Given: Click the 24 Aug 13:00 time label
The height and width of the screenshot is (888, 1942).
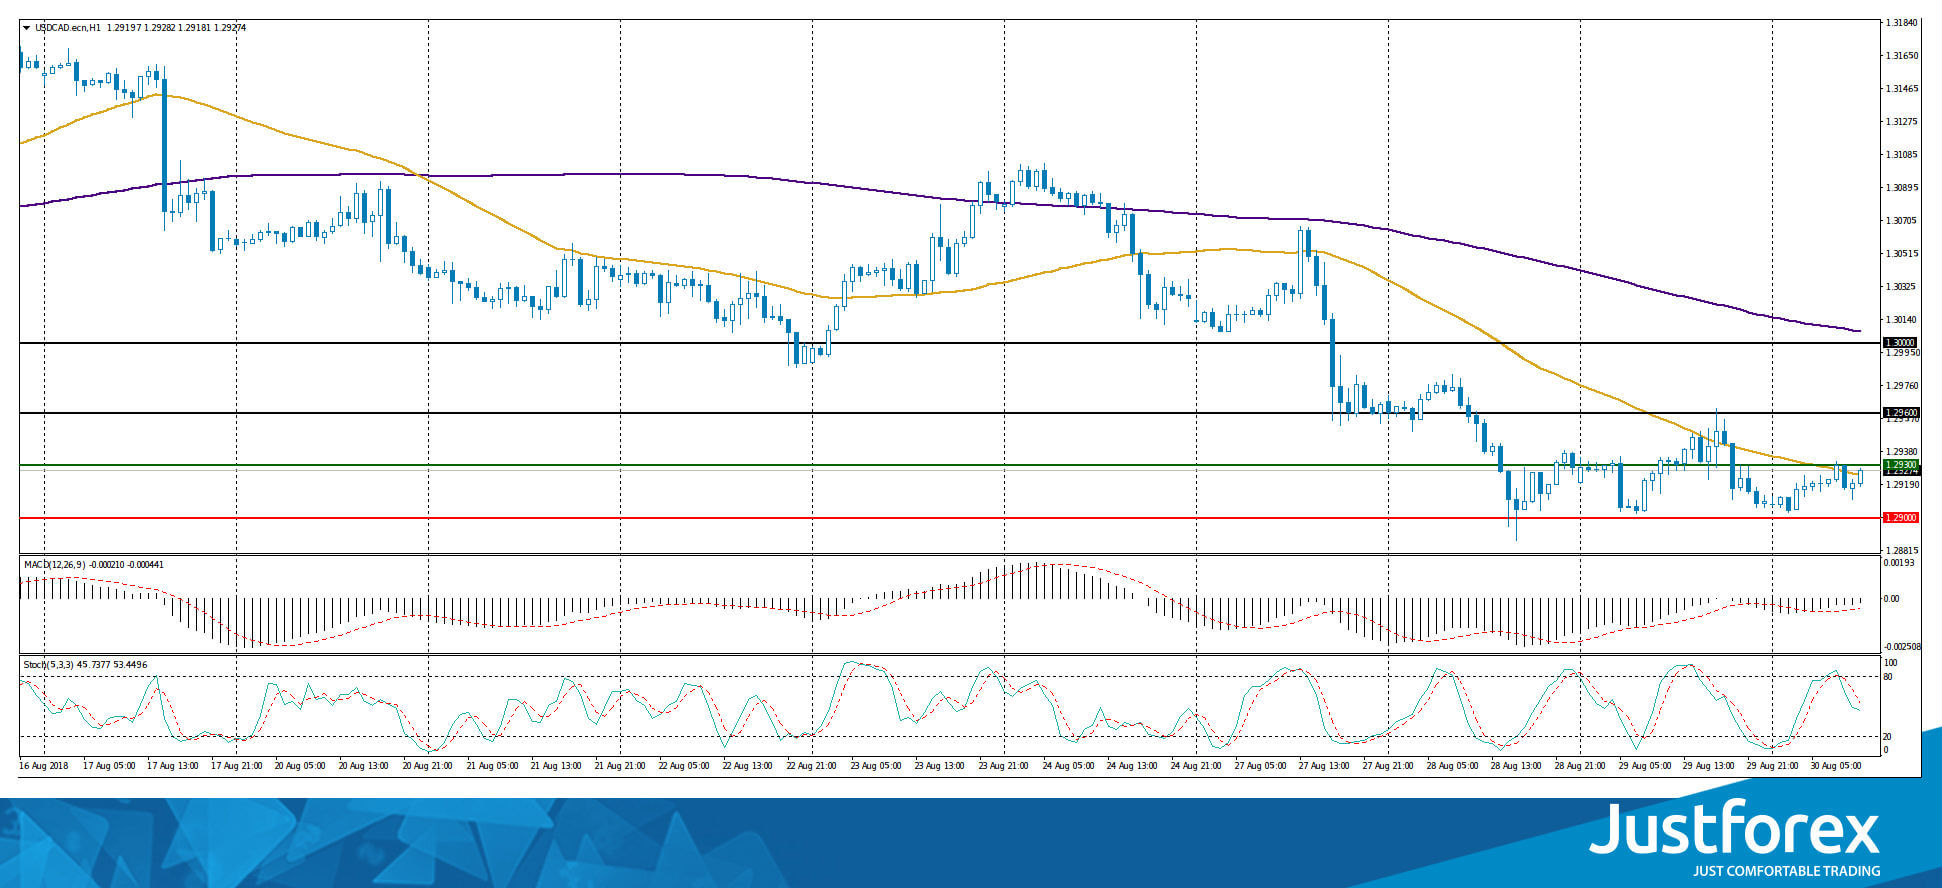Looking at the screenshot, I should tap(1132, 766).
